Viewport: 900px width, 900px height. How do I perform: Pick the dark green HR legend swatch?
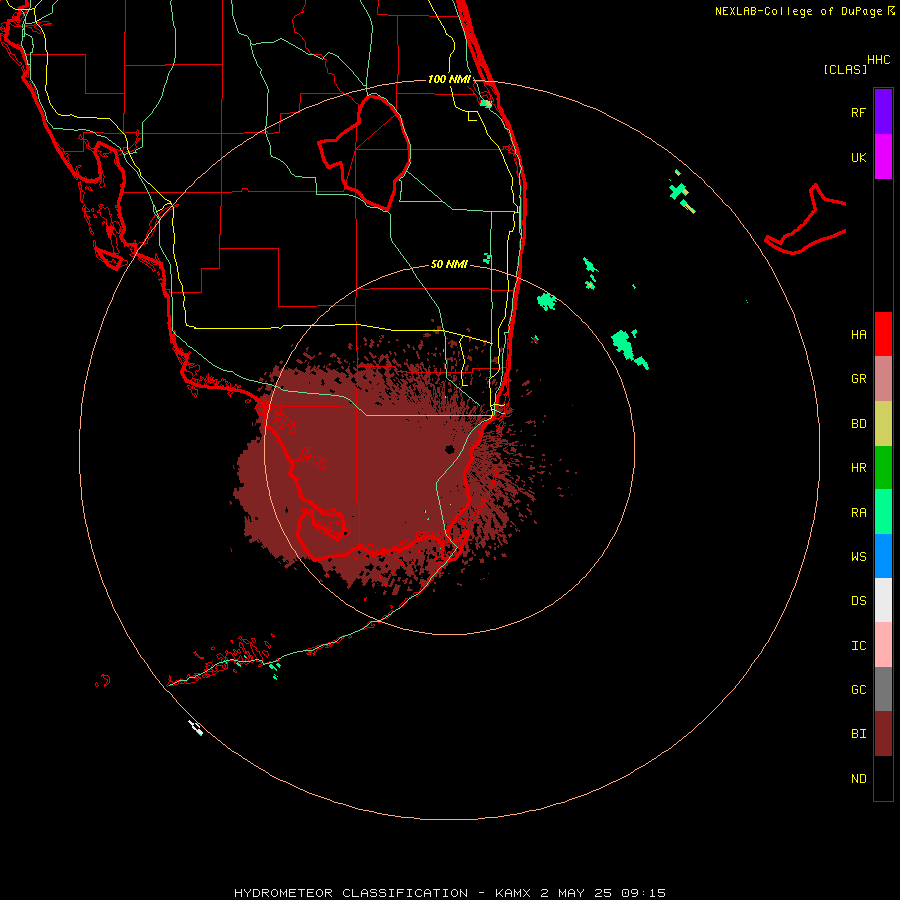coord(883,468)
